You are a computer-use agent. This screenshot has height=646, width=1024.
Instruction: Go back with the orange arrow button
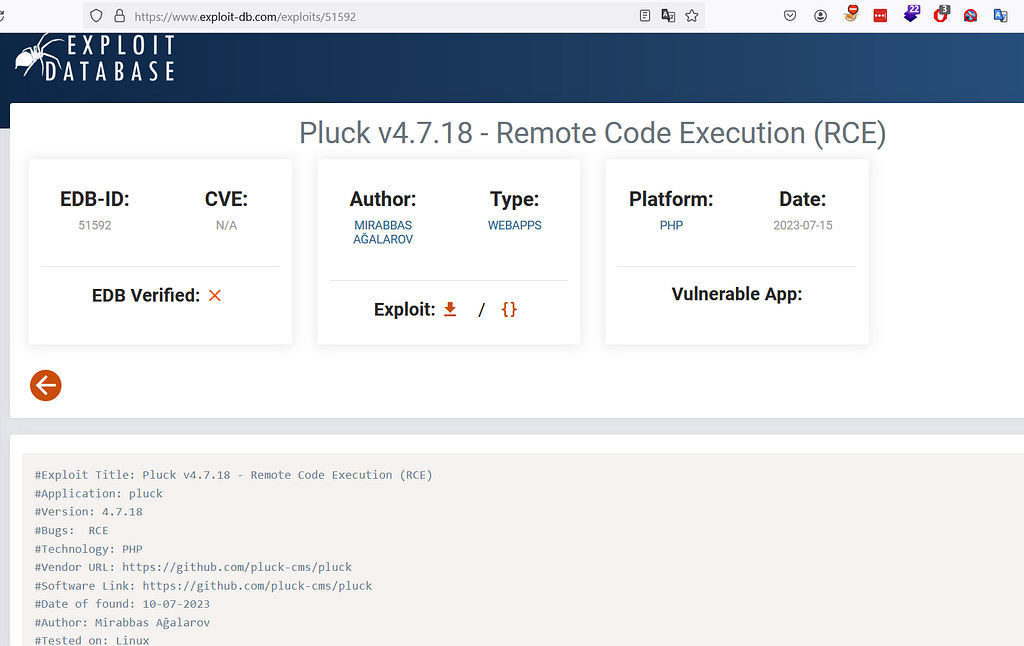pos(46,385)
